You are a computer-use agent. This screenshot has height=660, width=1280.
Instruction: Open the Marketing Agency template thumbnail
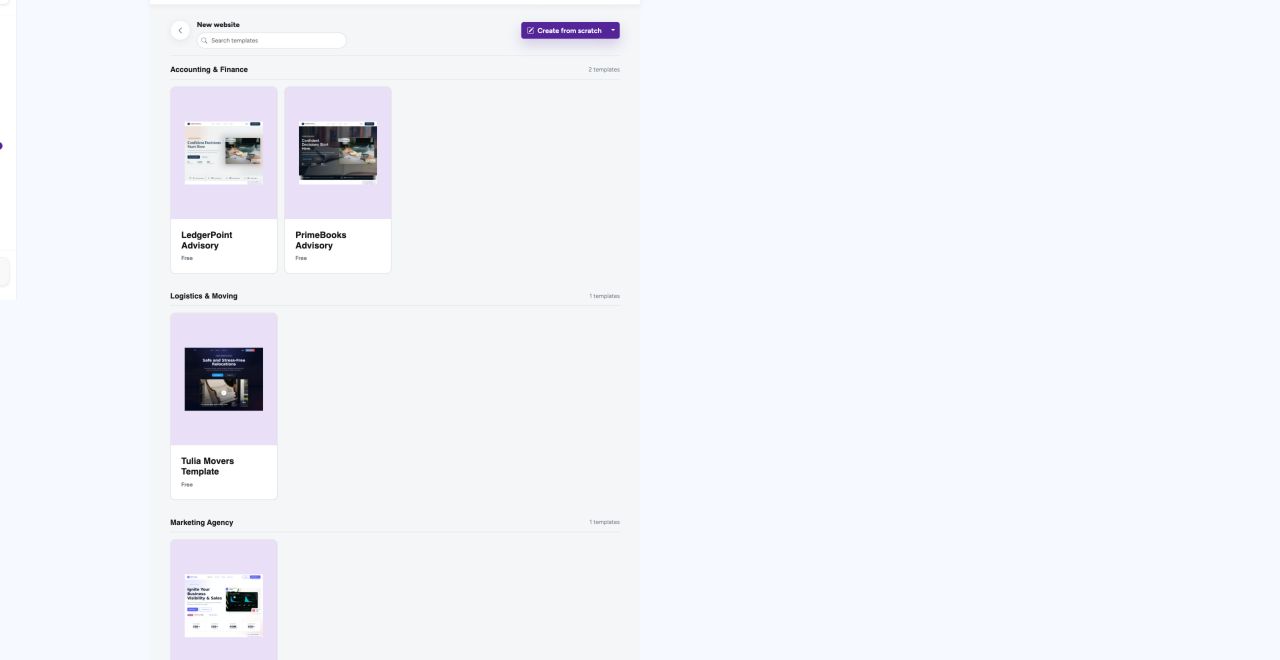224,600
